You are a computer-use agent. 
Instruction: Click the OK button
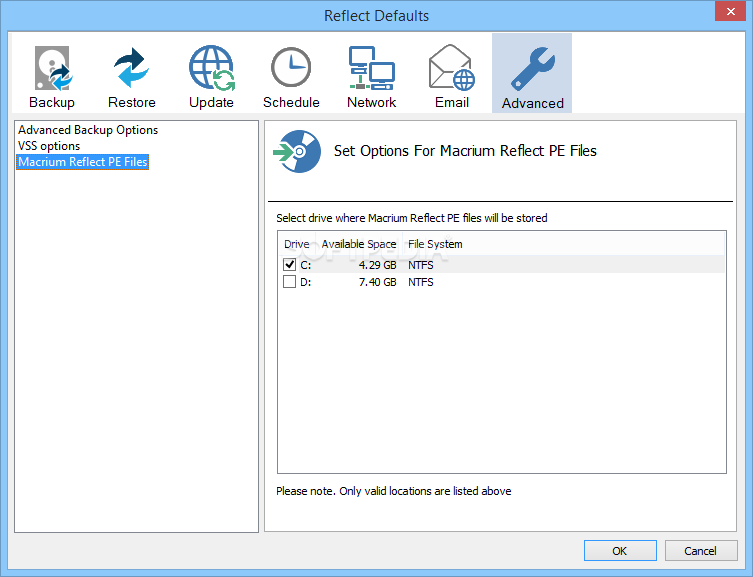click(620, 551)
